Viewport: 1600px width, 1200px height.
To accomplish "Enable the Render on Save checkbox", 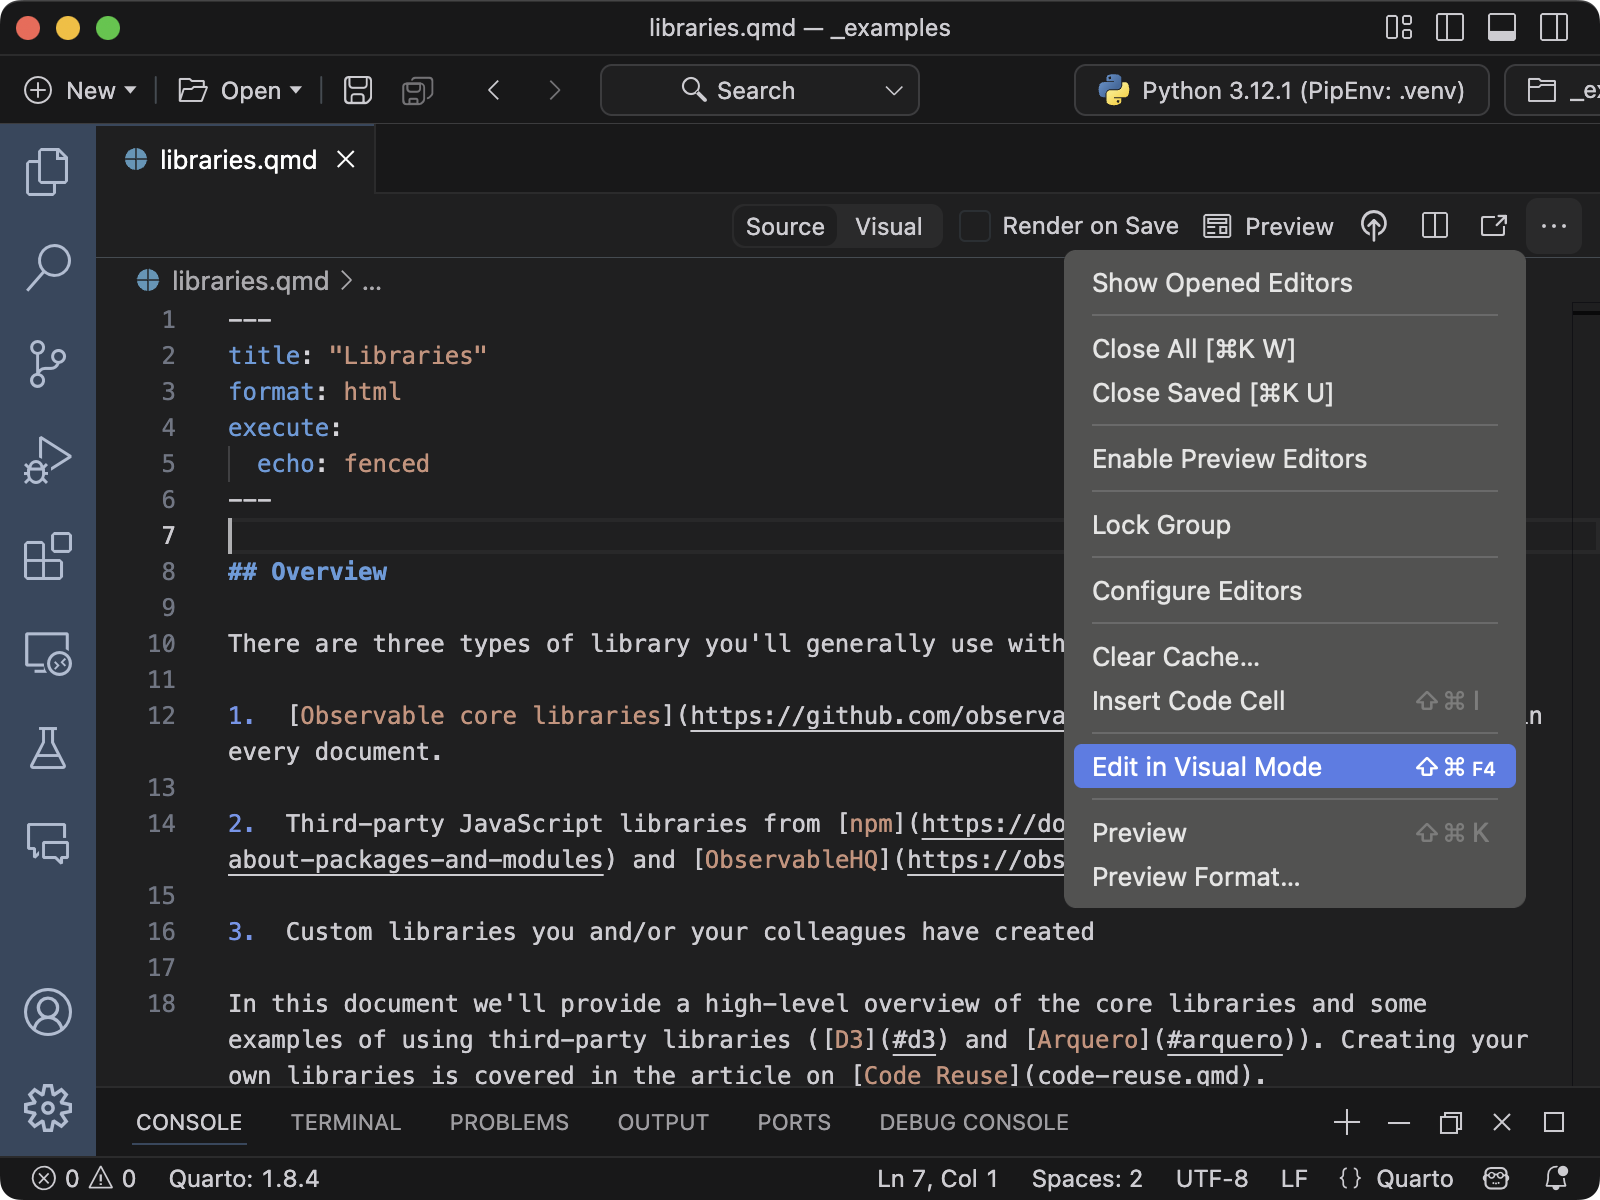I will click(x=974, y=226).
